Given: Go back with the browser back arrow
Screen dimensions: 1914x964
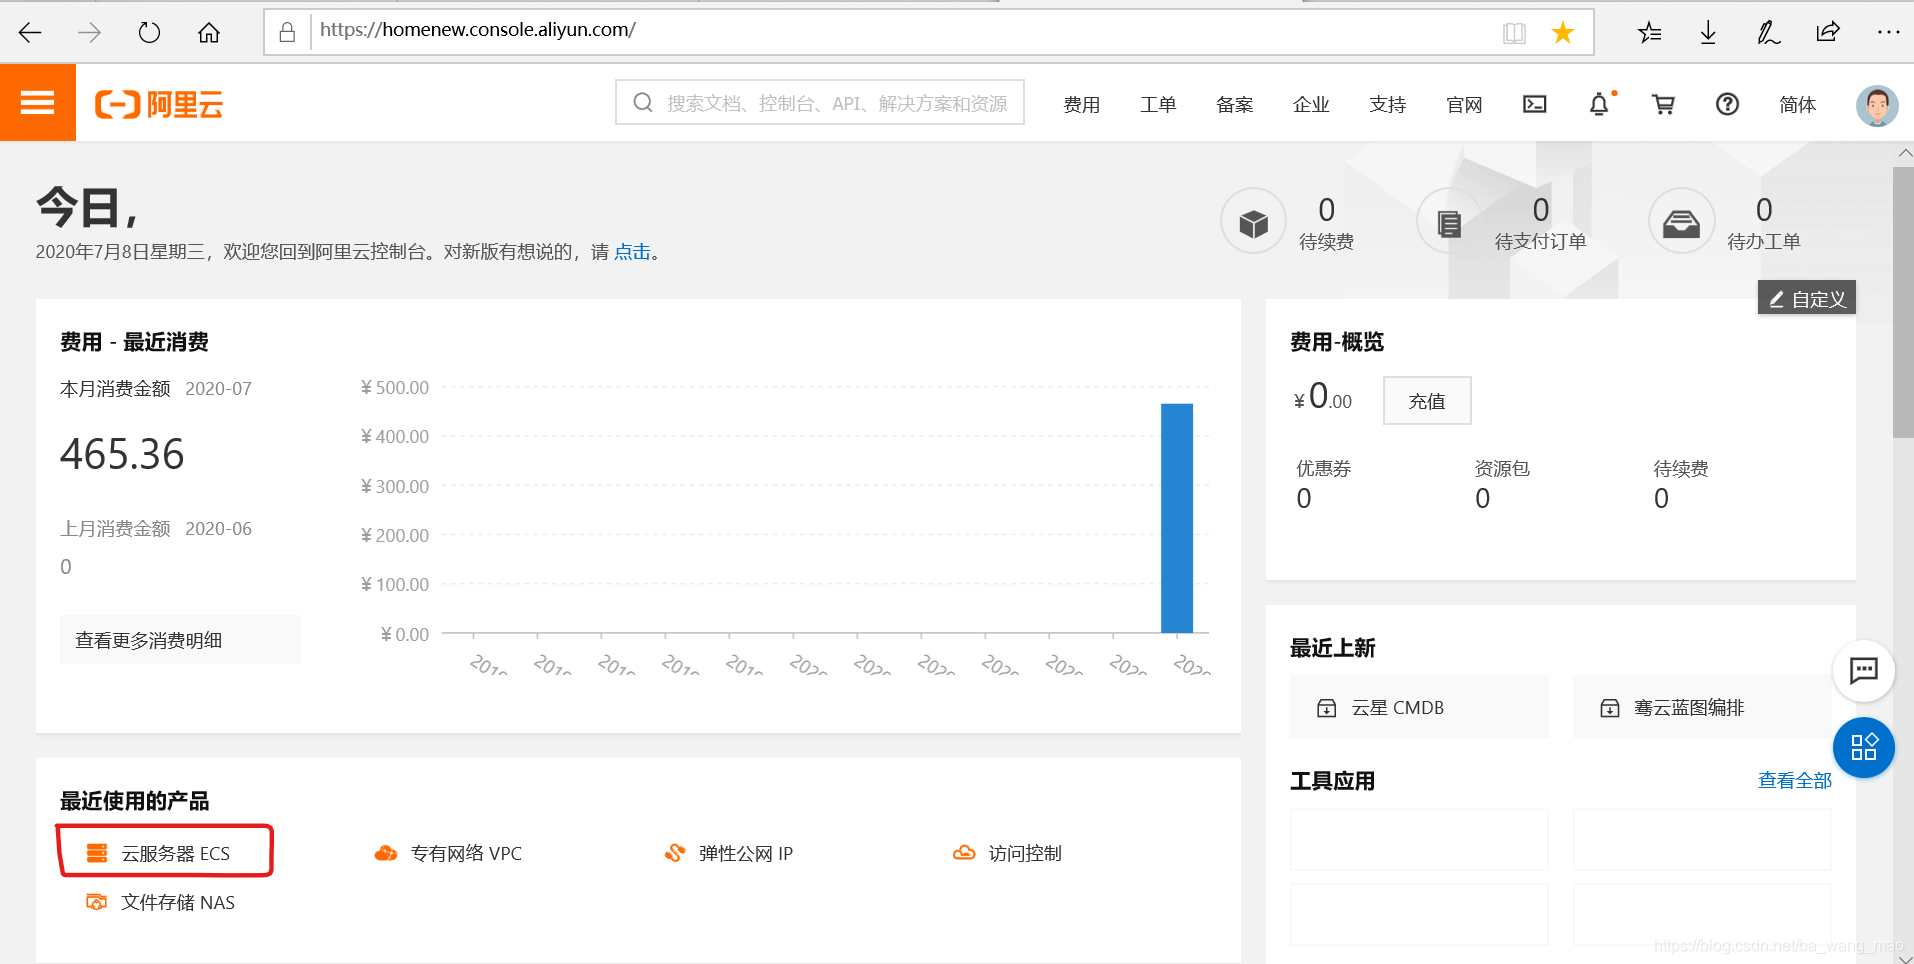Looking at the screenshot, I should coord(30,33).
